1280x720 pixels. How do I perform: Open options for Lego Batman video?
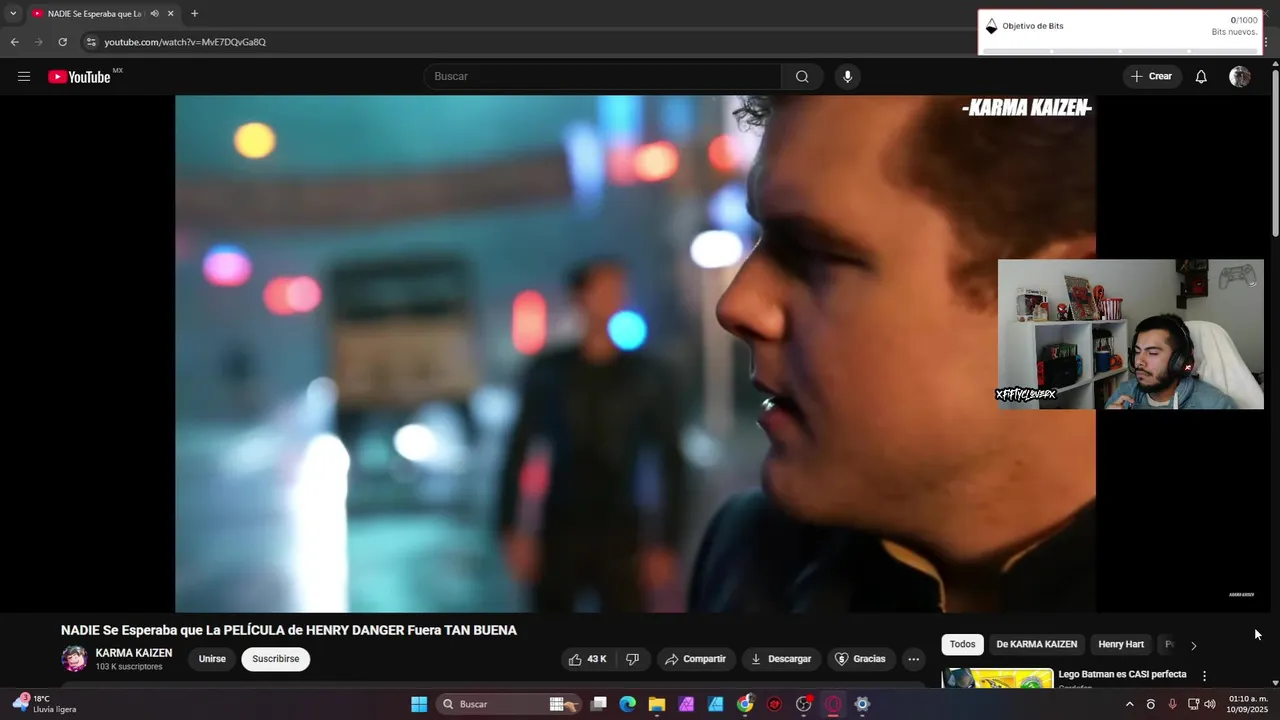point(1204,676)
